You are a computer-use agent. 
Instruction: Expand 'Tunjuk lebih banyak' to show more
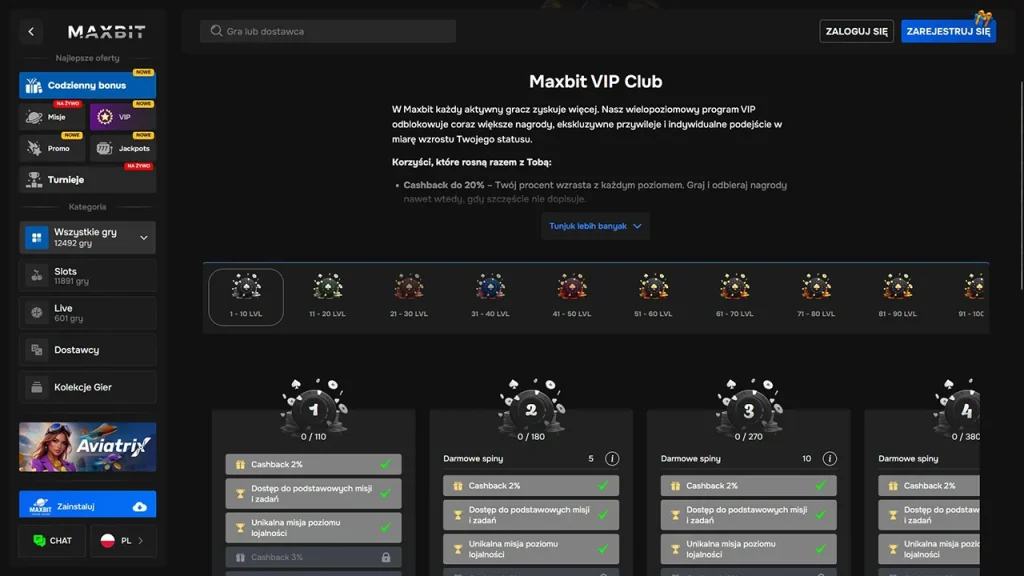pos(595,226)
